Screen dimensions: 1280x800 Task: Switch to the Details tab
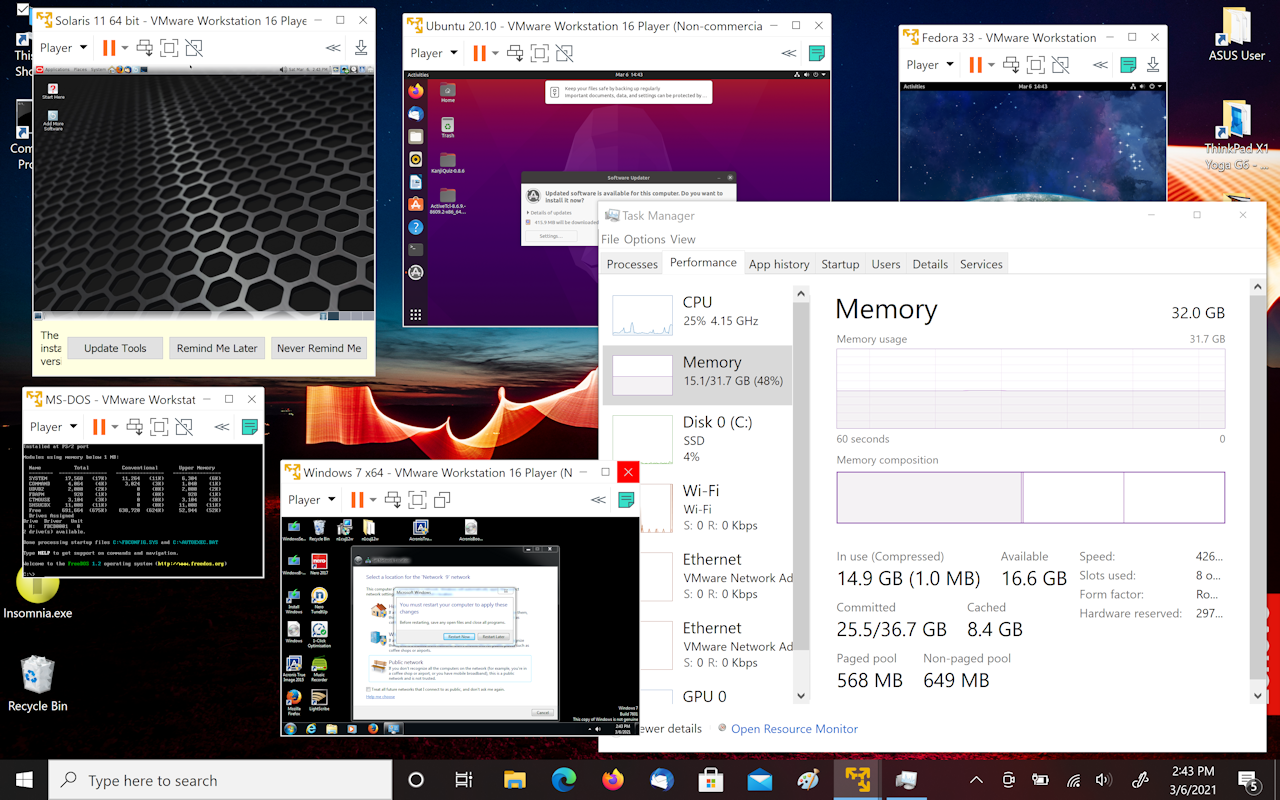coord(930,264)
